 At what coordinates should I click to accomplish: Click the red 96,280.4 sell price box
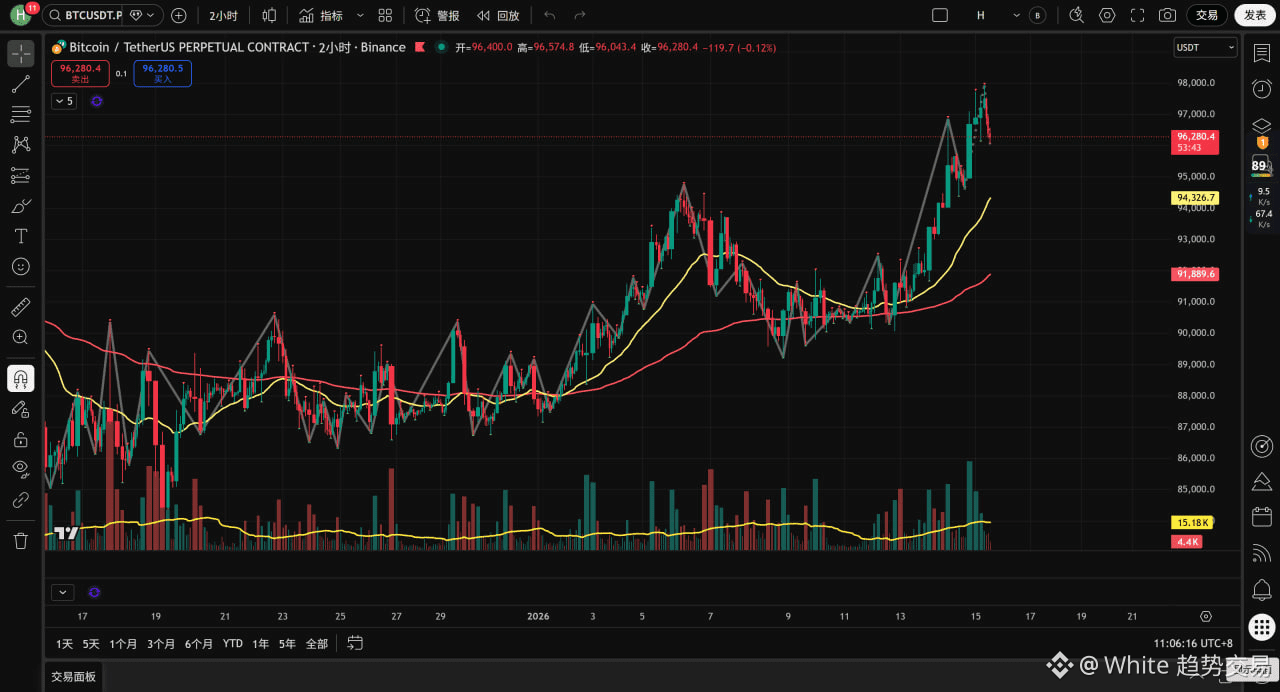(80, 73)
